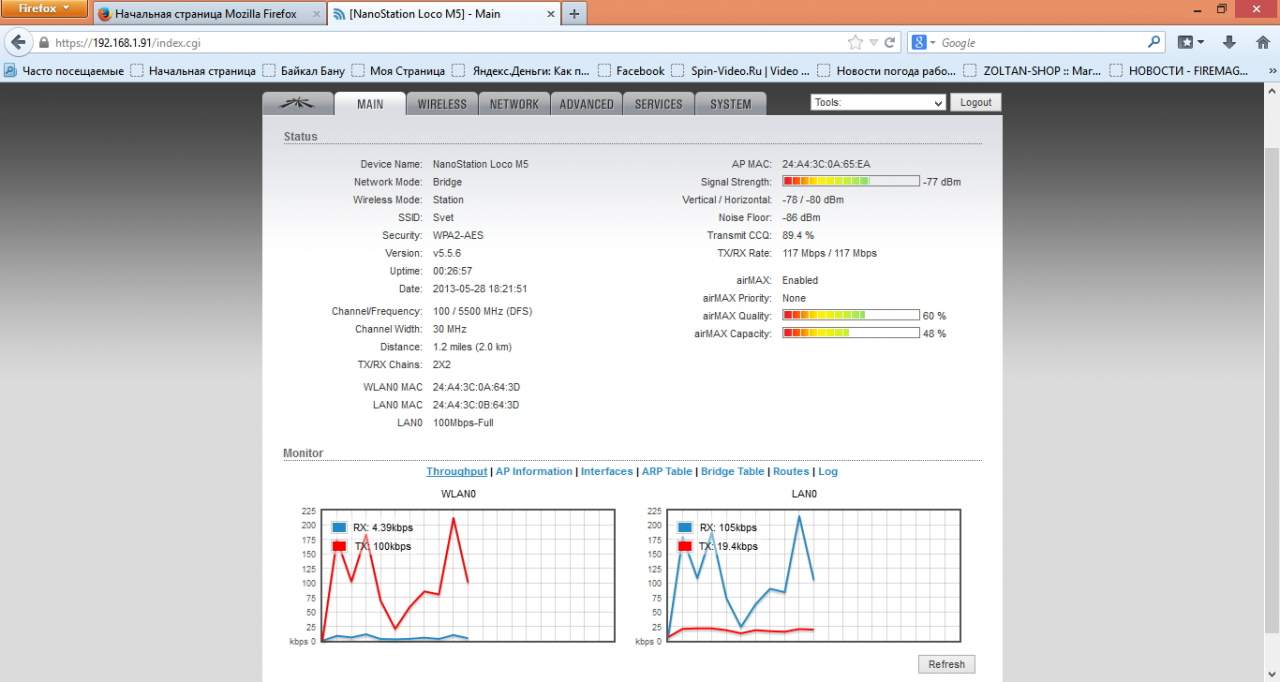The height and width of the screenshot is (682, 1280).
Task: Switch to the NETWORK tab
Action: pyautogui.click(x=514, y=103)
